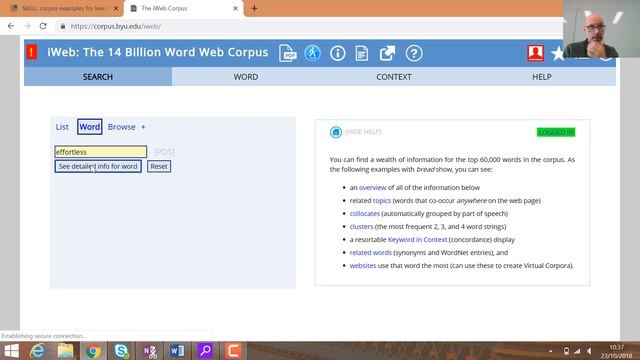Launch Internet Explorer from taskbar
This screenshot has width=640, height=360.
coord(37,351)
